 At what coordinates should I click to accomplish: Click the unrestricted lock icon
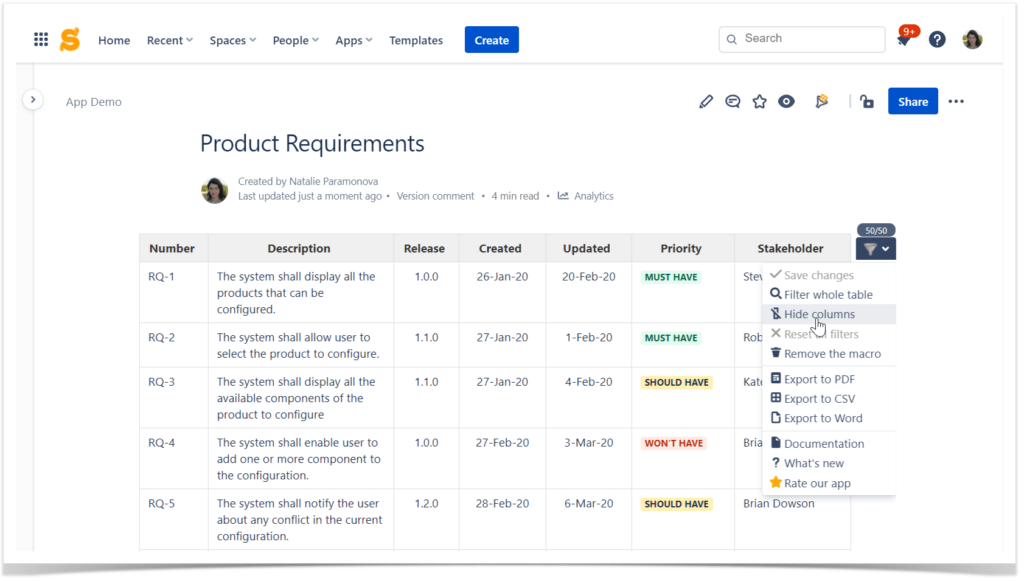tap(866, 101)
